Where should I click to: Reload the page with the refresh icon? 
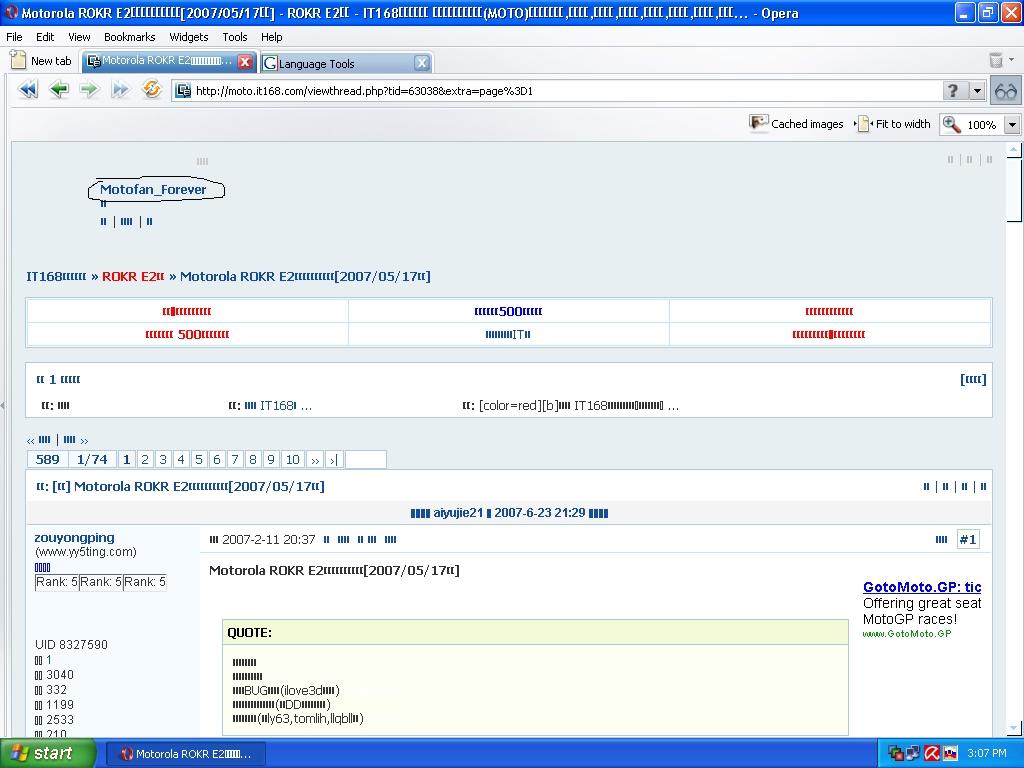[152, 89]
